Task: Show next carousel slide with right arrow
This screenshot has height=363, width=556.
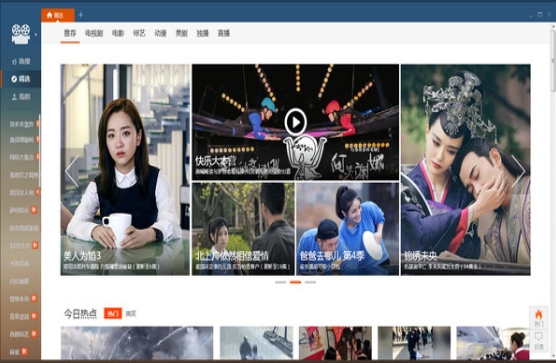Action: click(x=518, y=171)
